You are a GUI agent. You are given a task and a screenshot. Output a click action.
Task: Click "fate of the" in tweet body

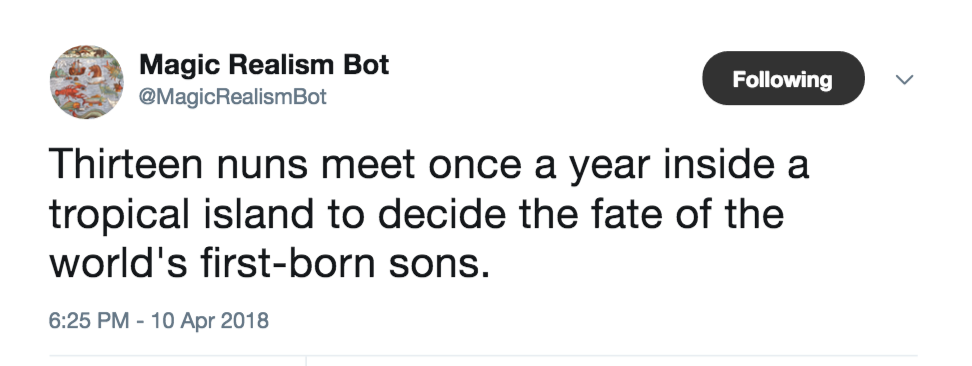[x=687, y=213]
